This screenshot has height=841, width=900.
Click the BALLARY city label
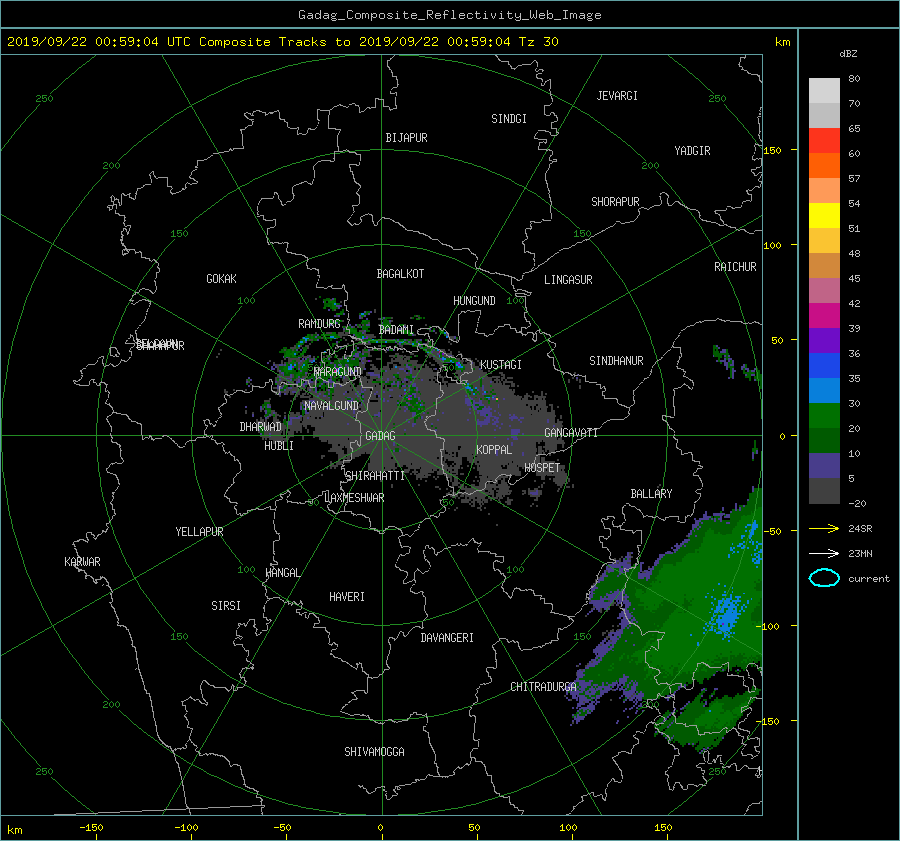click(x=651, y=494)
